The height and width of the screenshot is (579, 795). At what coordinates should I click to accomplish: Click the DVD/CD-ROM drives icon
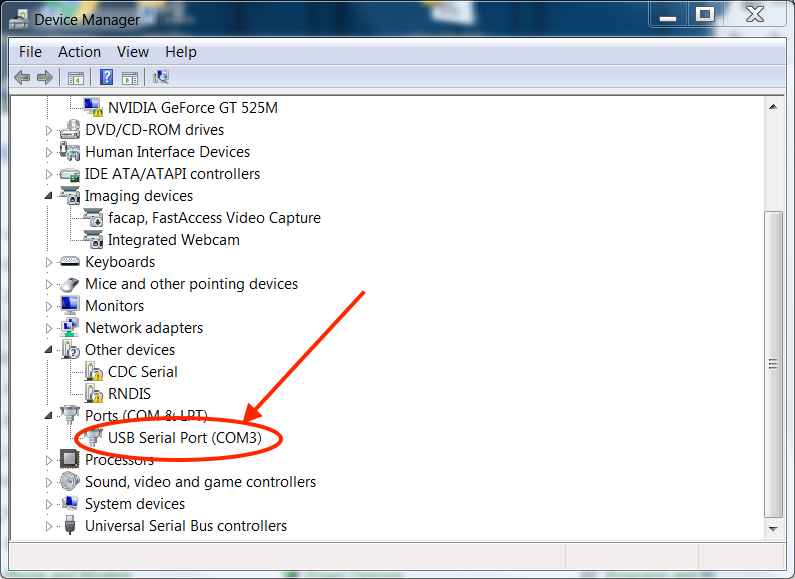click(69, 129)
